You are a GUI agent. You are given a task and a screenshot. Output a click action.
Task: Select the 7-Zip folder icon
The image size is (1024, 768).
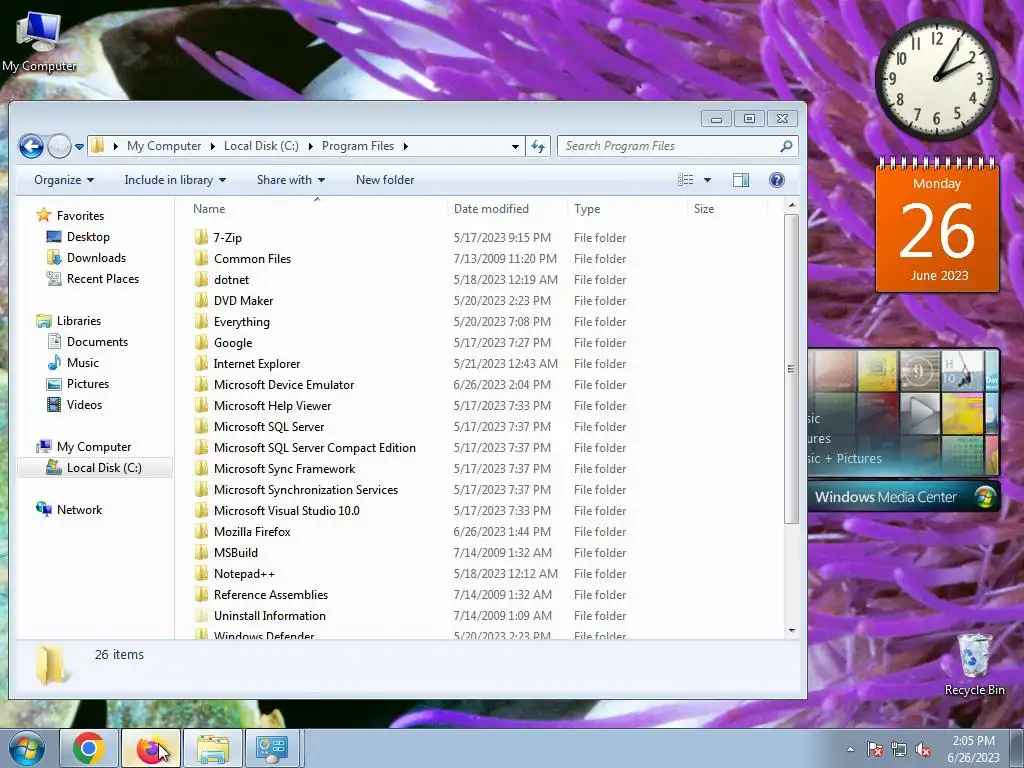pyautogui.click(x=202, y=237)
